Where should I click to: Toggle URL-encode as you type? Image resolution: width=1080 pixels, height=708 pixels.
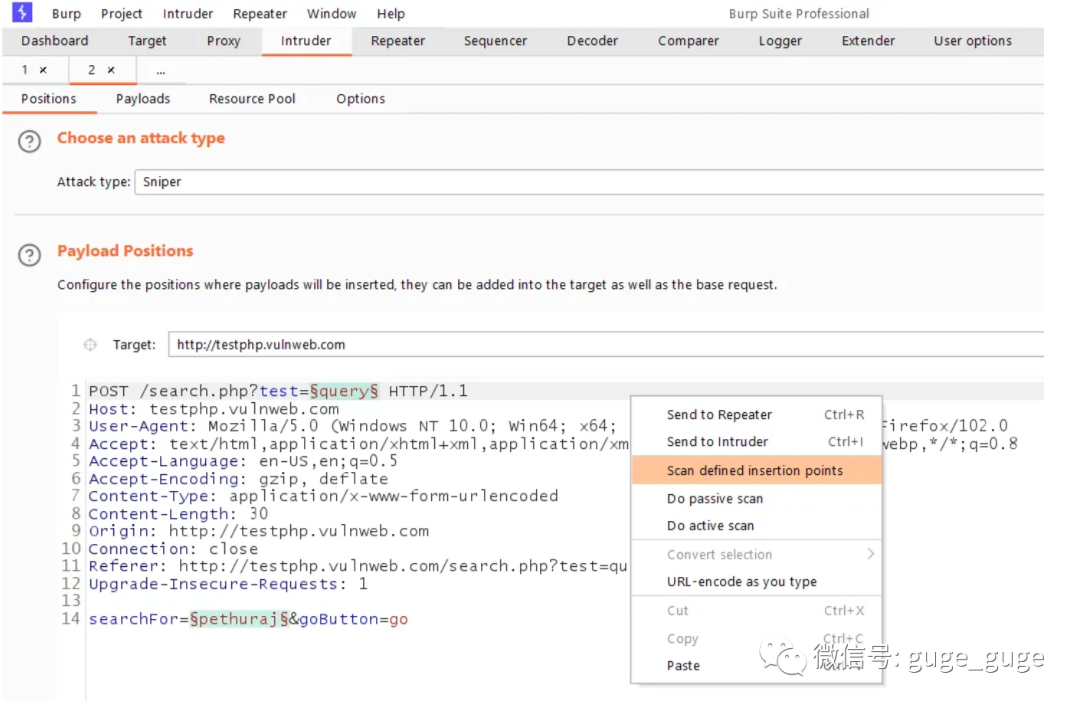[x=756, y=582]
